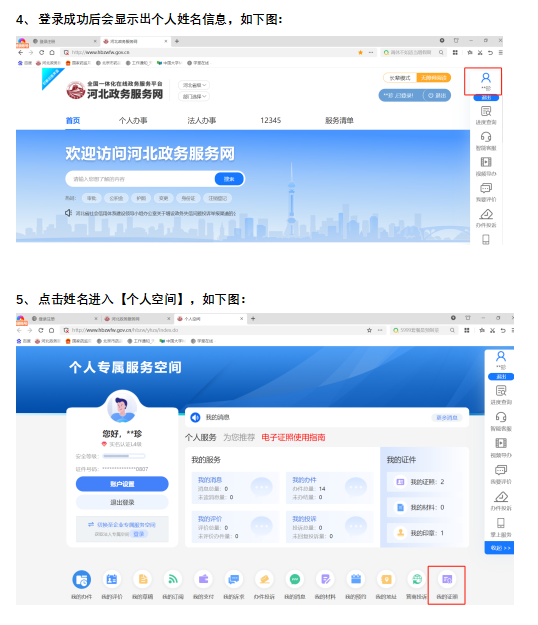This screenshot has width=538, height=625.
Task: Click the homepage search input field
Action: pyautogui.click(x=140, y=179)
